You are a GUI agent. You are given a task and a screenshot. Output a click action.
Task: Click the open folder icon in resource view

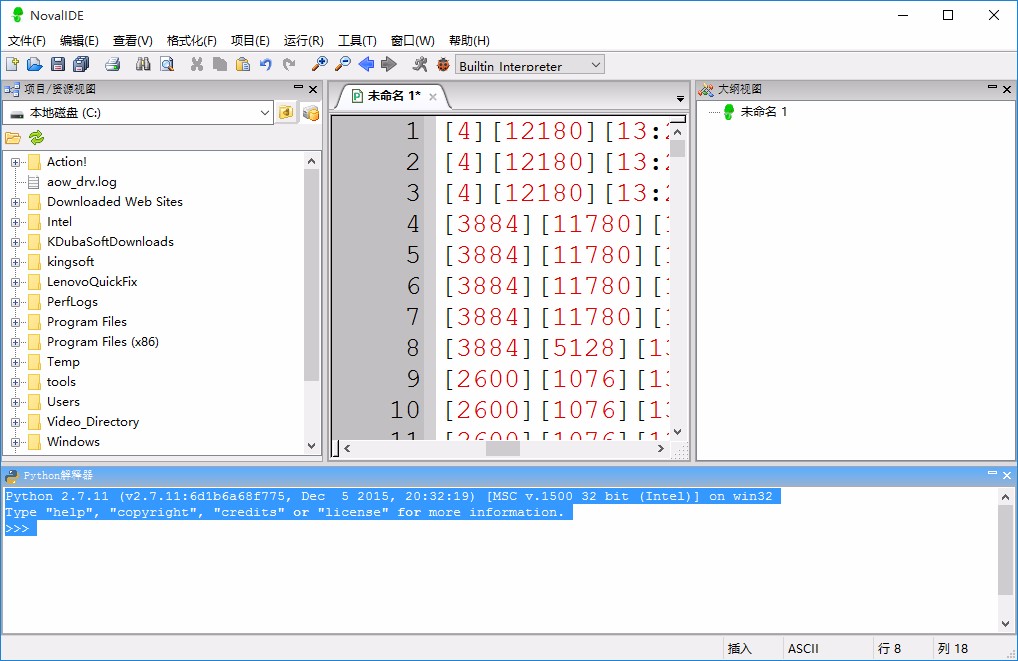coord(13,138)
